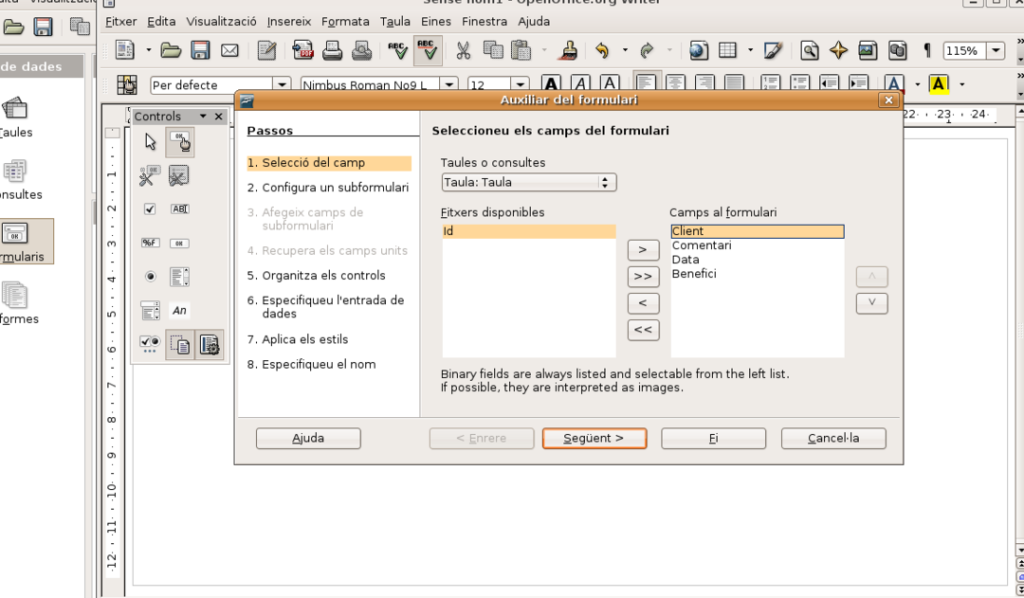This screenshot has height=598, width=1024.
Task: Toggle Design Mode in Controls toolbox
Action: pos(180,143)
